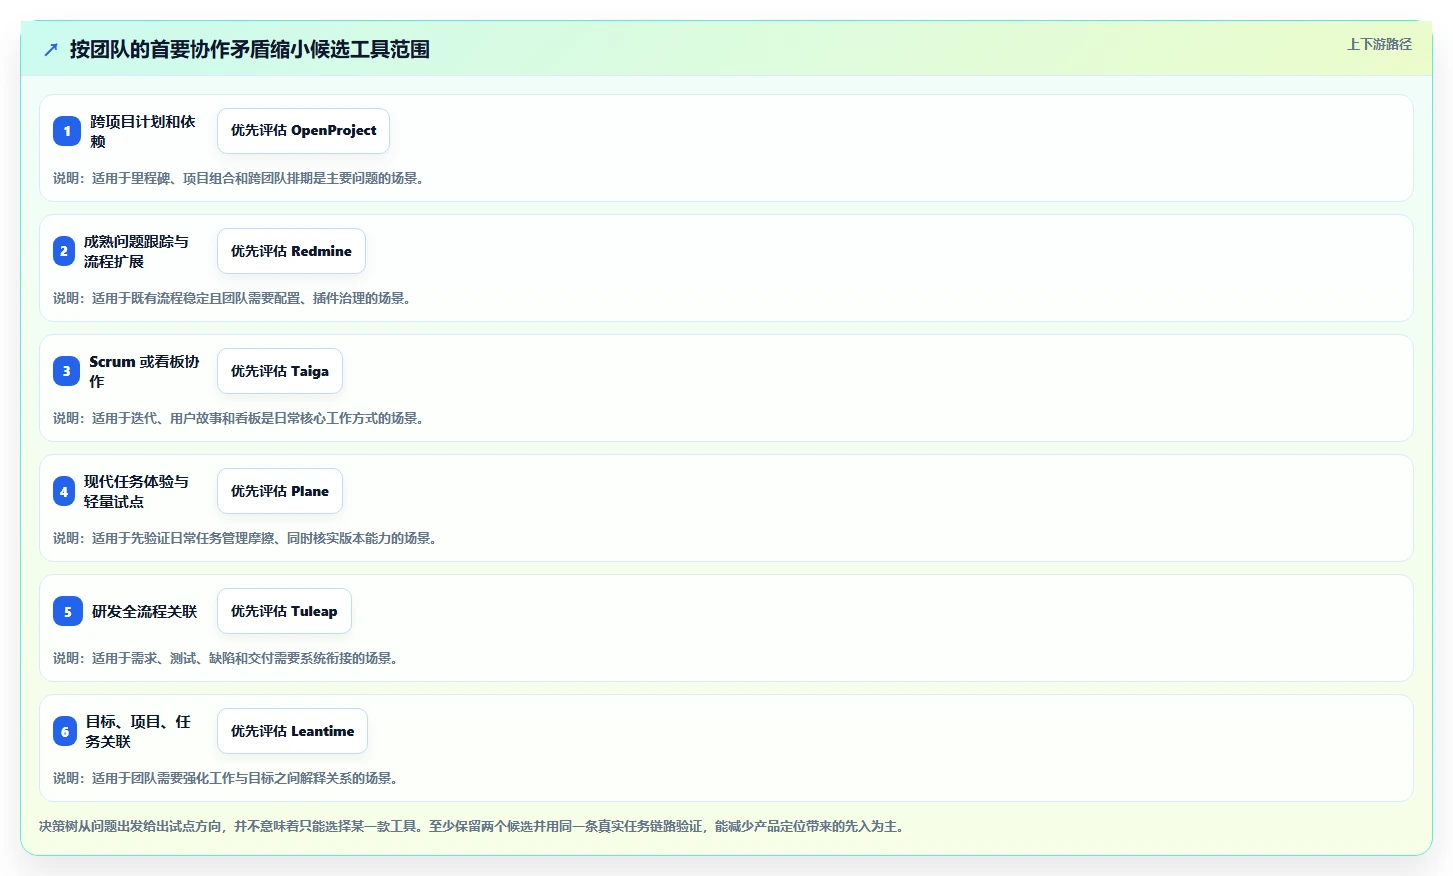Open the 优先评估 Tuleap button
1453x876 pixels.
284,611
